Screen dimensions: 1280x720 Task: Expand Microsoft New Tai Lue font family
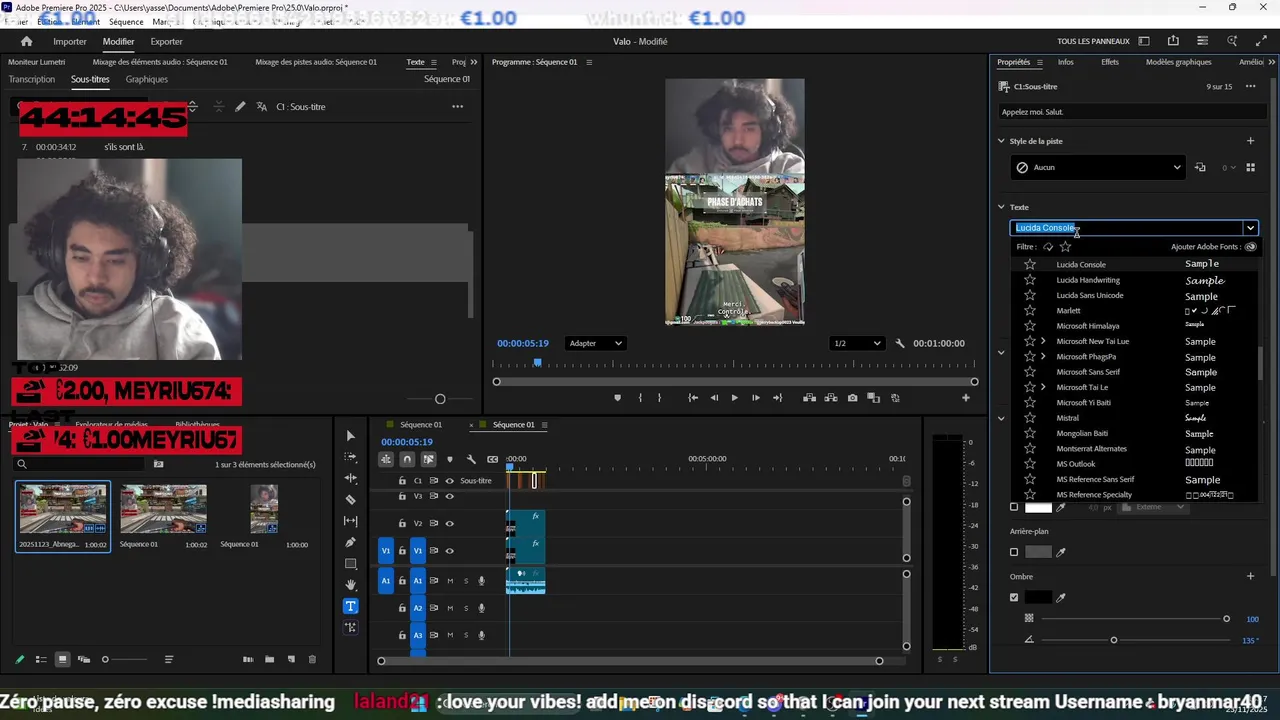1043,341
